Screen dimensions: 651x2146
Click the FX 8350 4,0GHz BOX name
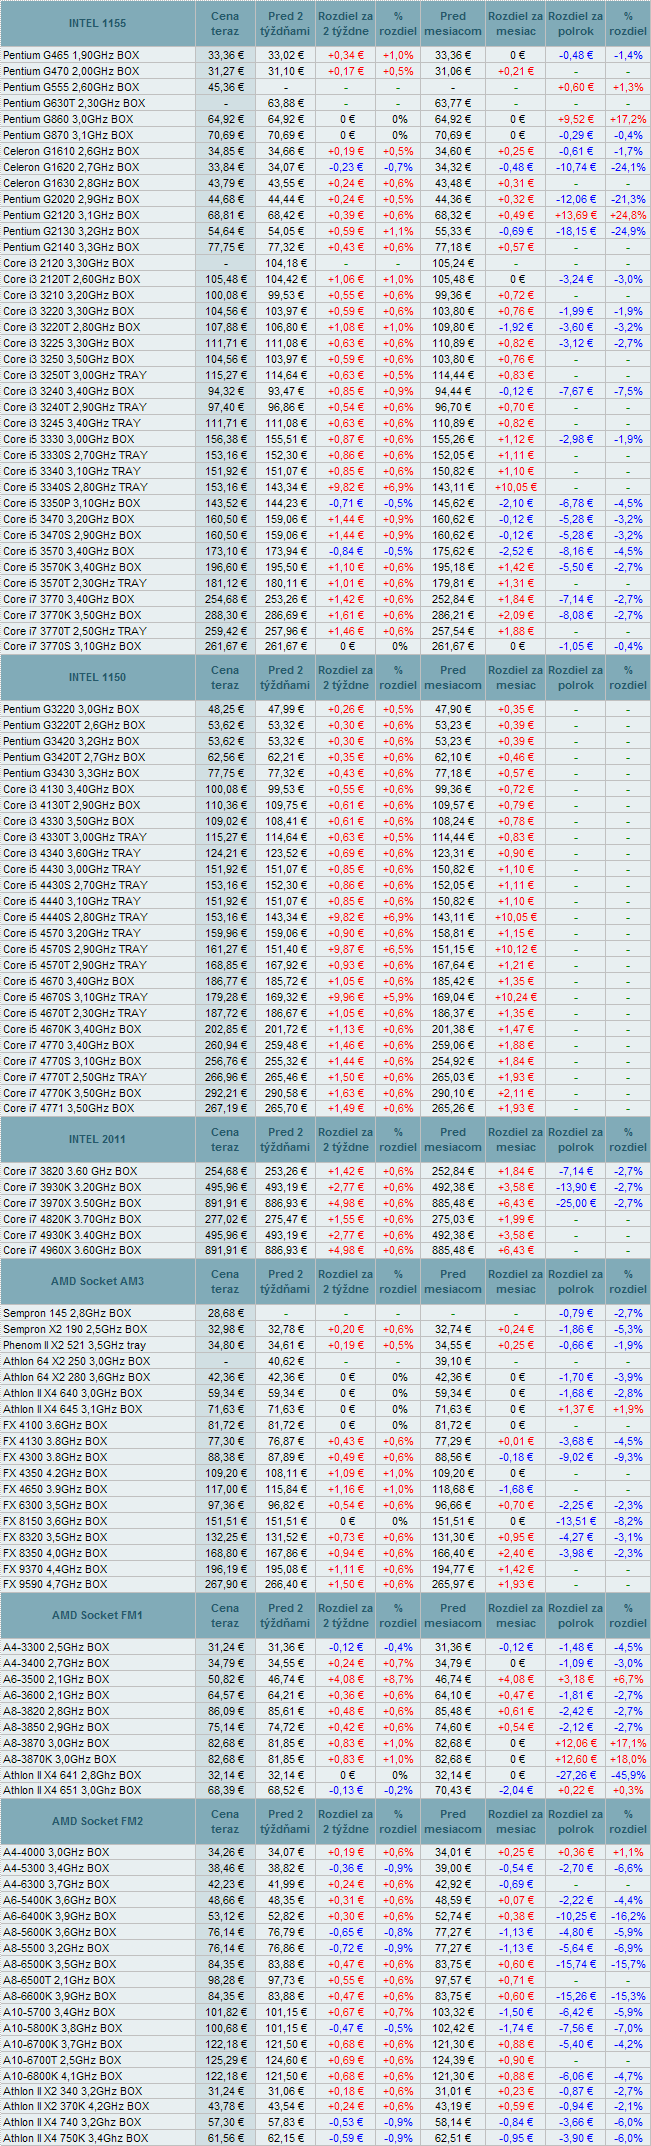click(55, 1553)
